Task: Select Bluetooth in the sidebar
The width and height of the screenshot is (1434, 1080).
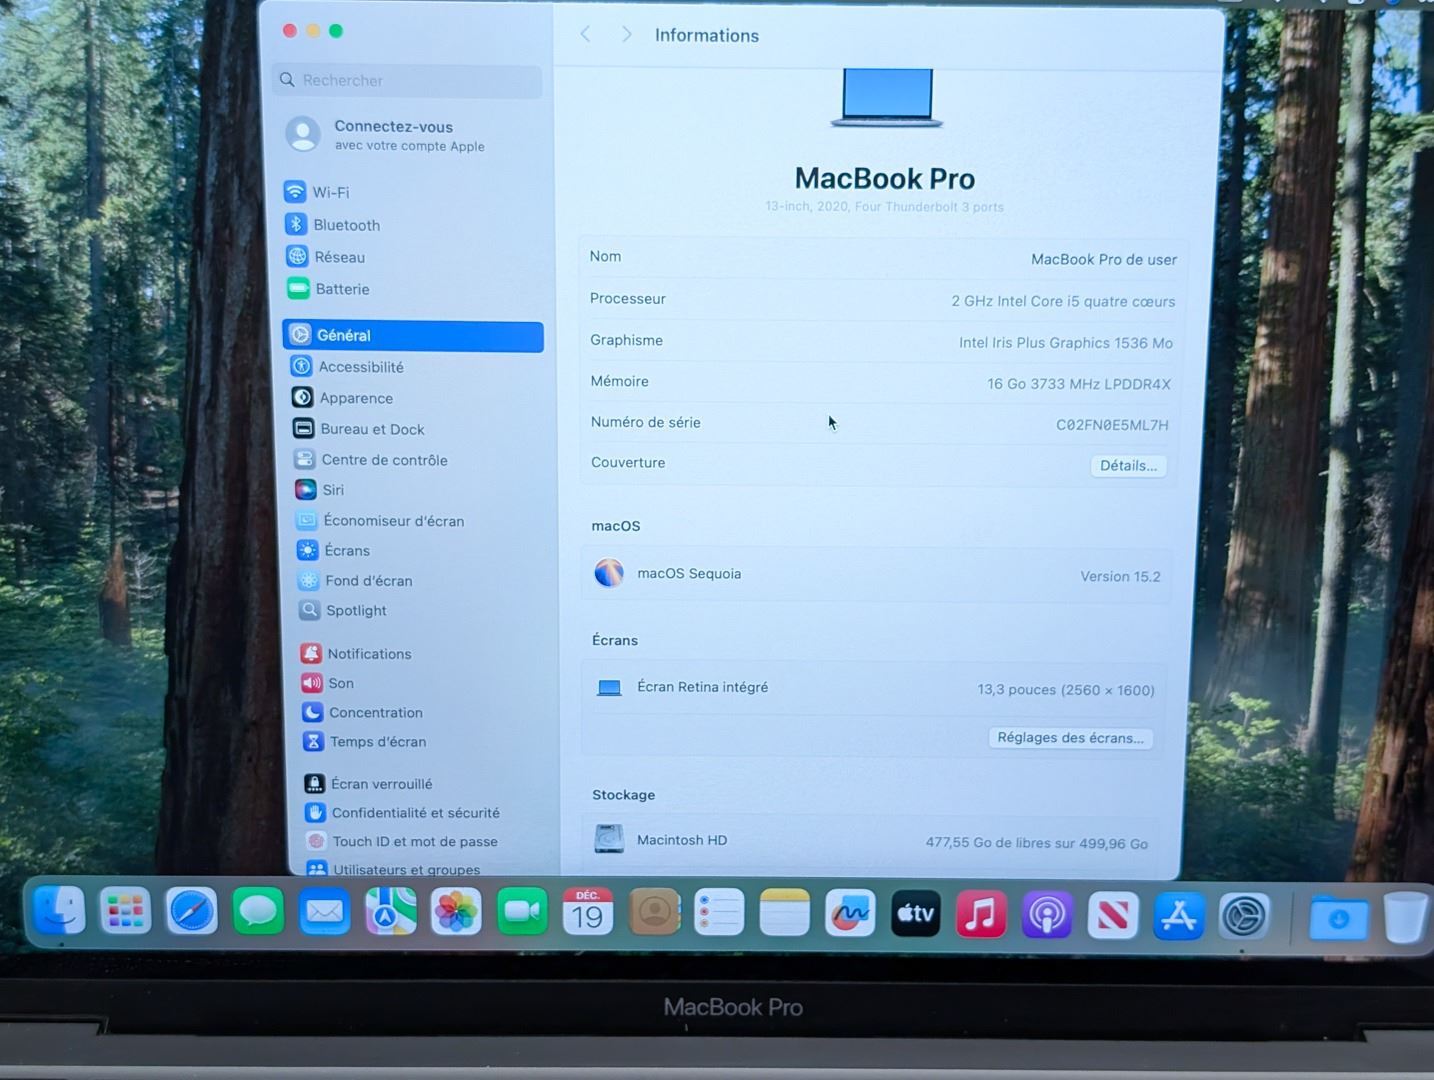Action: tap(345, 225)
